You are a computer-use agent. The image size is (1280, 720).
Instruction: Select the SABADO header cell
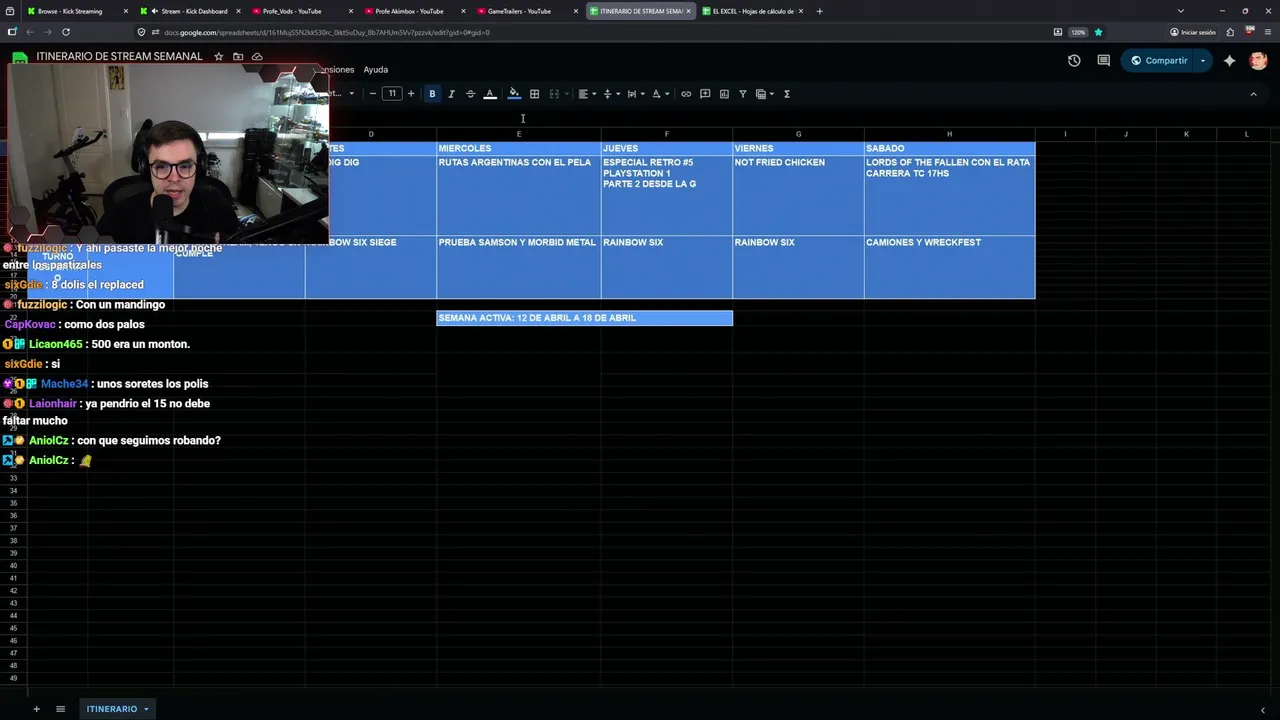949,148
